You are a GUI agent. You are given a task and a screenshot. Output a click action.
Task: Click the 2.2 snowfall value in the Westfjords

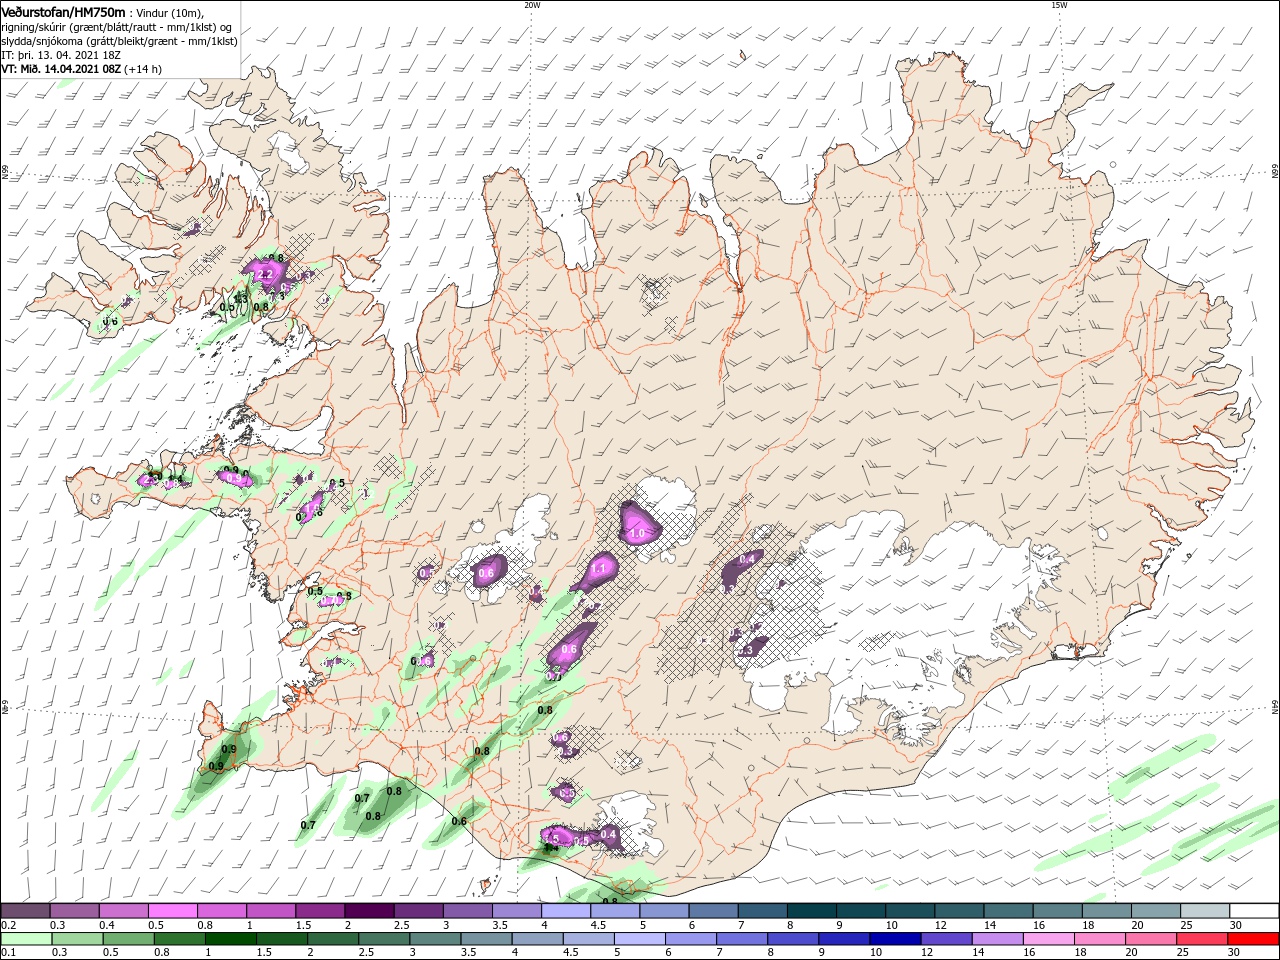[265, 274]
